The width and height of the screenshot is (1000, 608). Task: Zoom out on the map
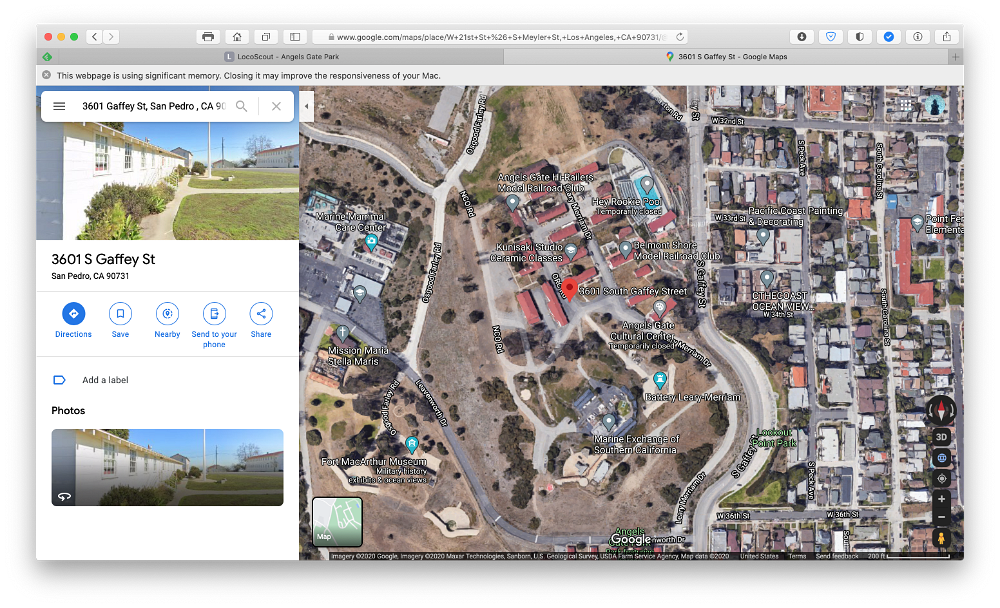point(941,517)
